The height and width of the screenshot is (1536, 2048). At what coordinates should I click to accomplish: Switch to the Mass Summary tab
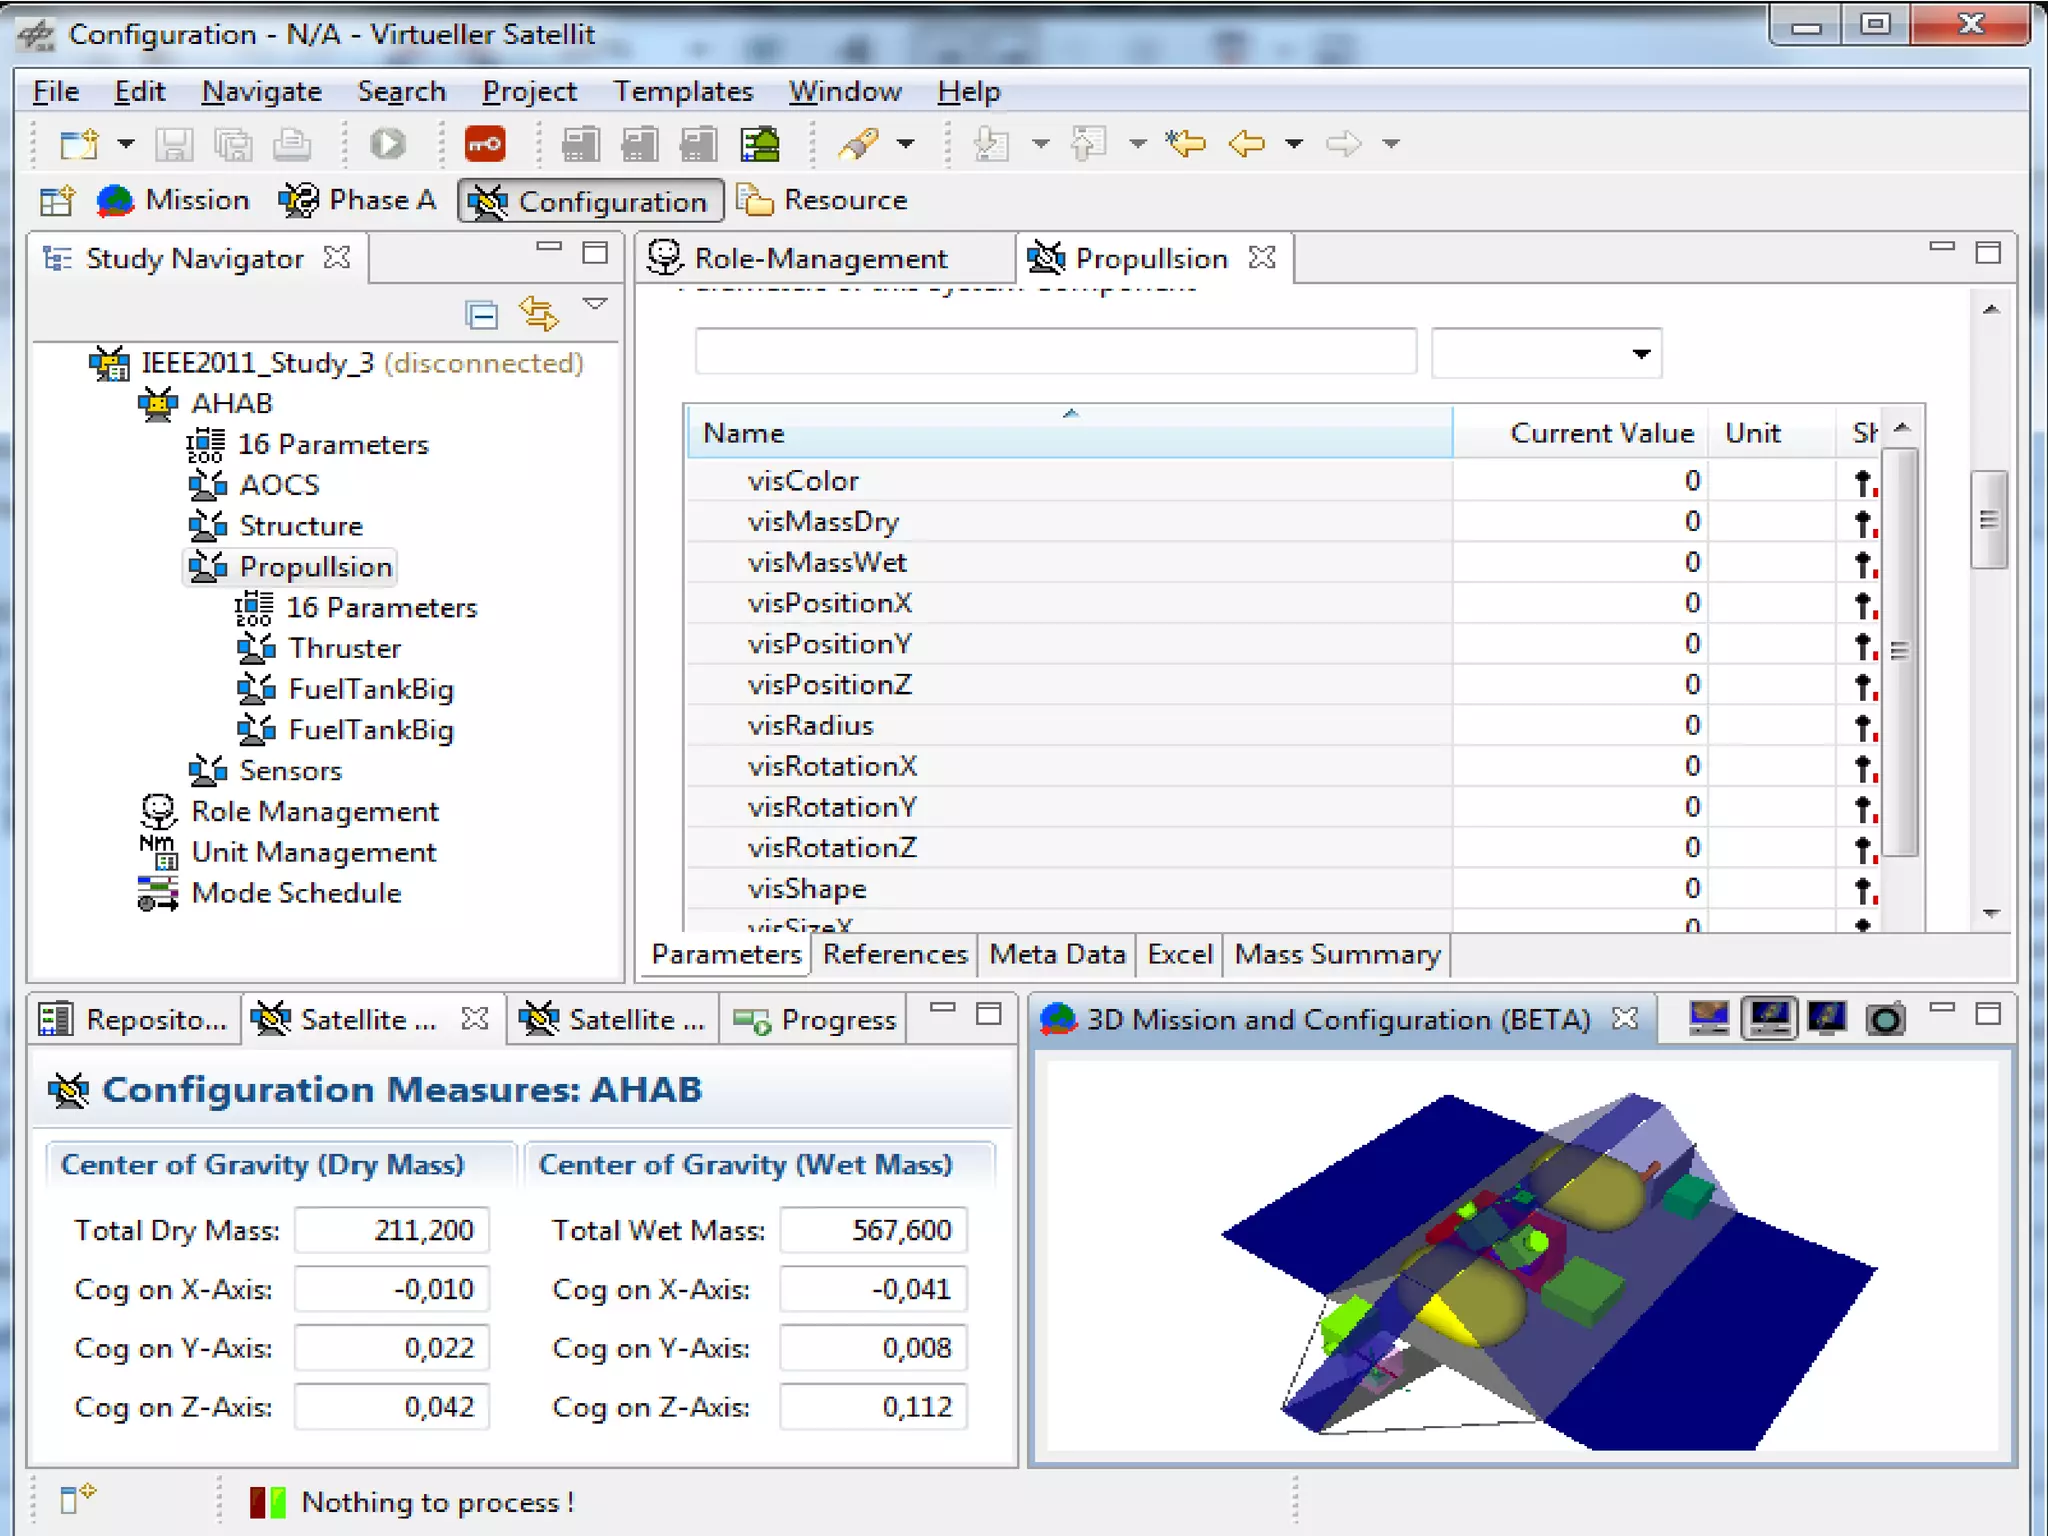[x=1337, y=955]
